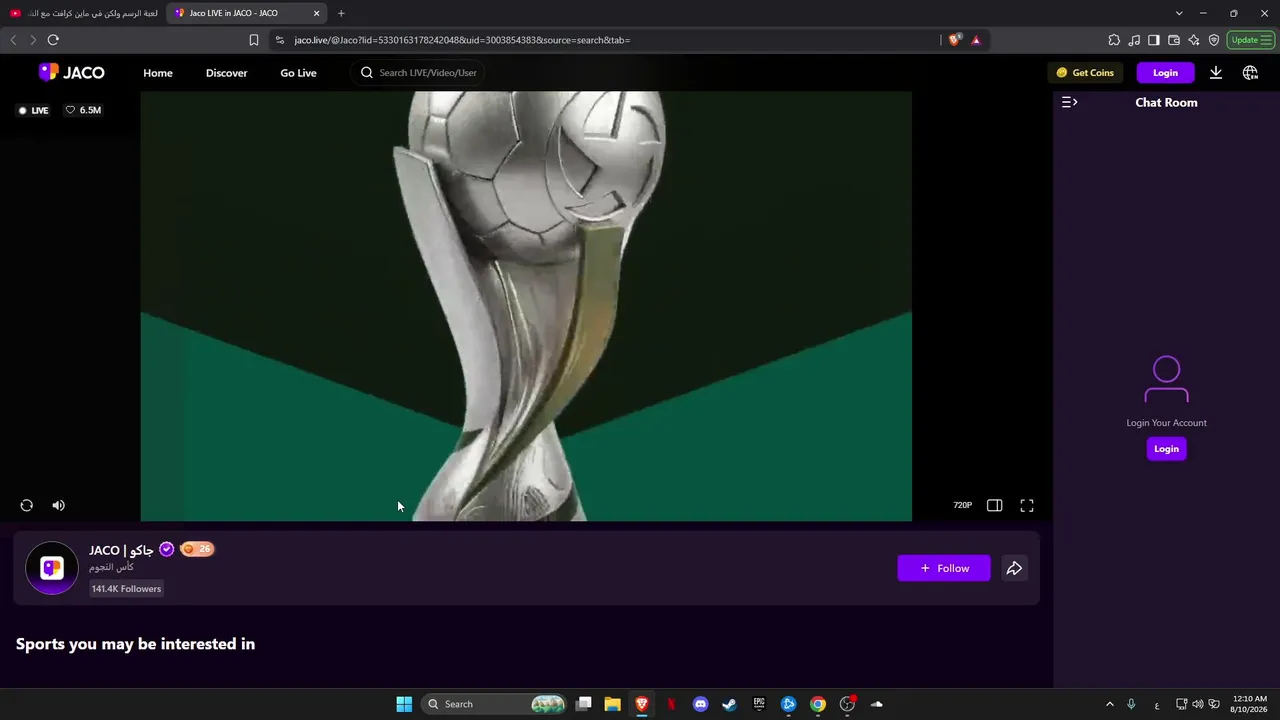Image resolution: width=1280 pixels, height=720 pixels.
Task: Toggle theater mode in the player
Action: [x=994, y=506]
